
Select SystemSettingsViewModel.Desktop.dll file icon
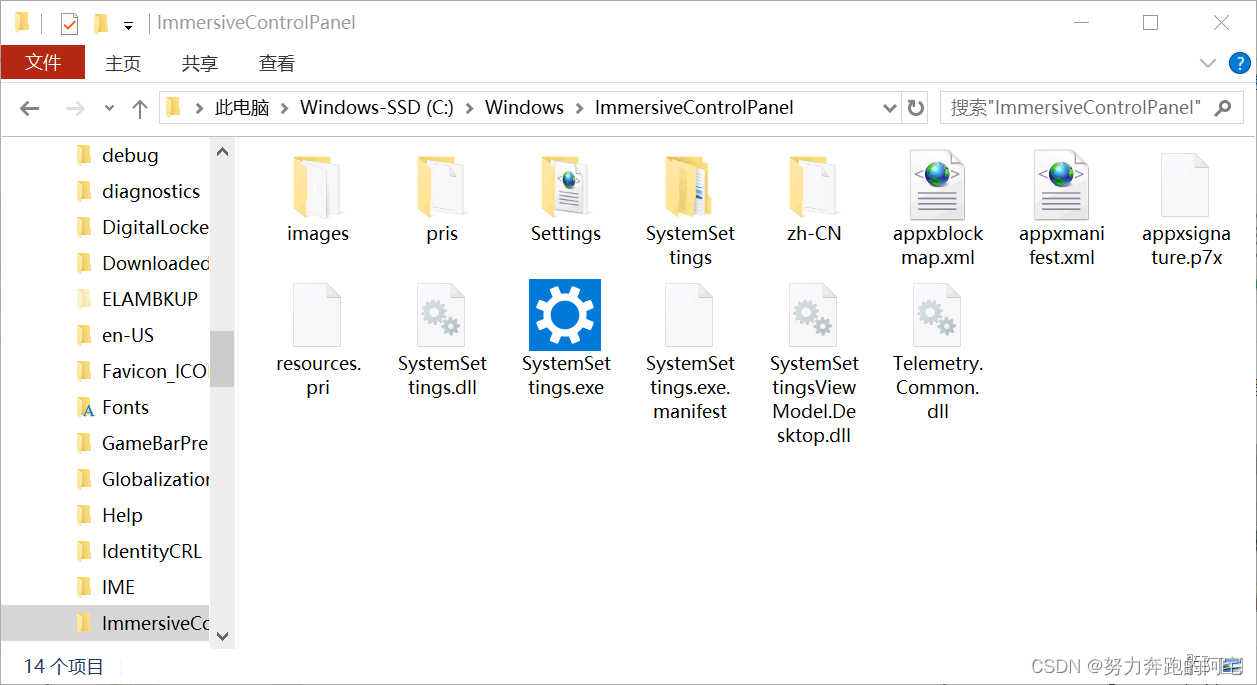(813, 315)
